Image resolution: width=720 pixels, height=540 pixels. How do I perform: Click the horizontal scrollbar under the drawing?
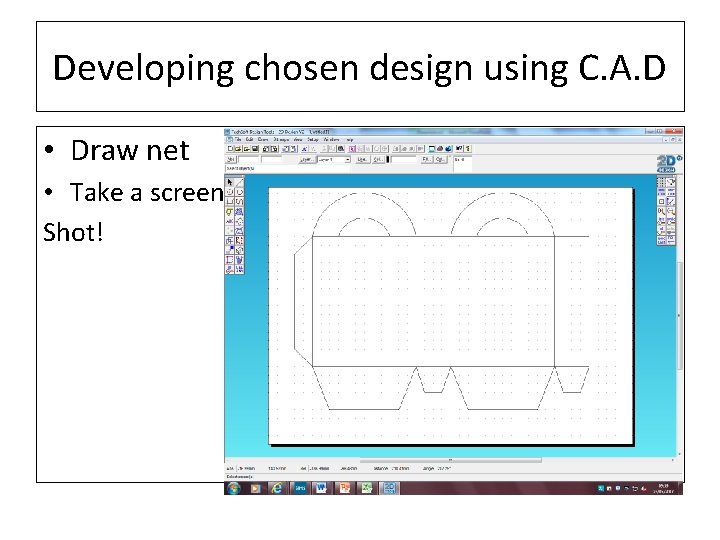pyautogui.click(x=450, y=460)
